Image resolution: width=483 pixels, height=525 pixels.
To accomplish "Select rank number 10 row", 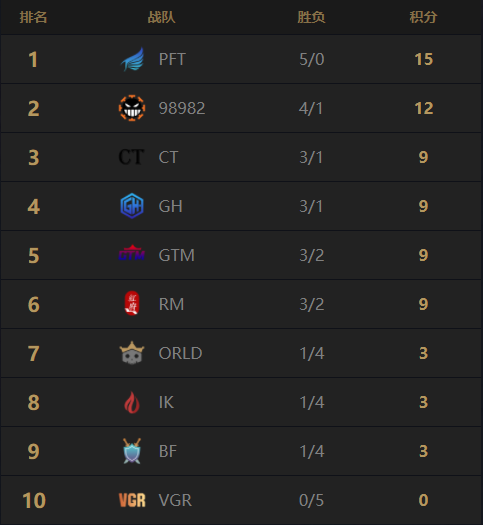I will click(x=241, y=500).
